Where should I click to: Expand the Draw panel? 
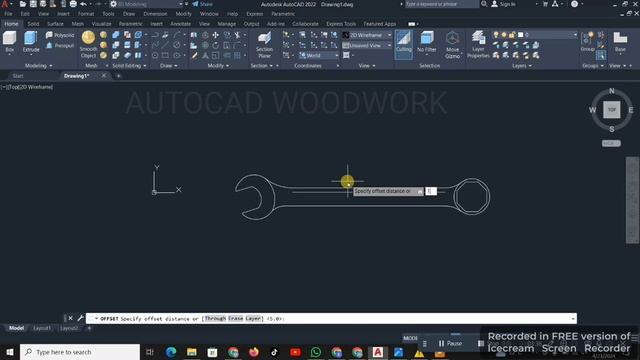[169, 66]
